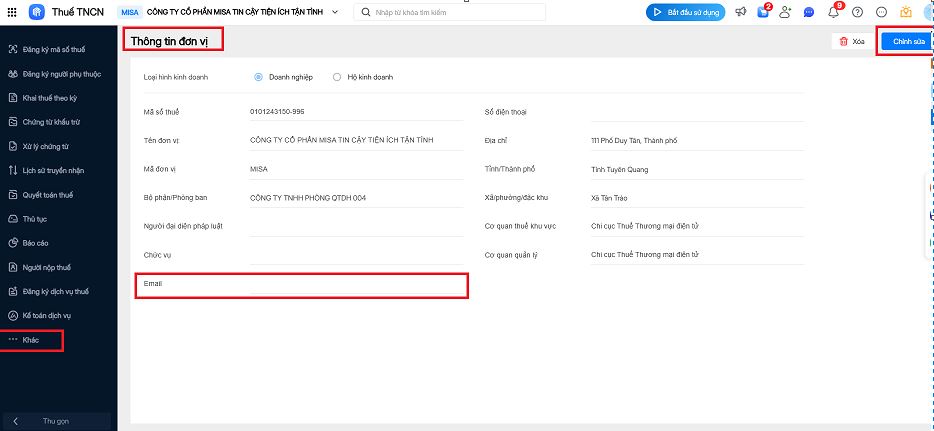
Task: Click the megaphone announcements icon
Action: [x=741, y=12]
